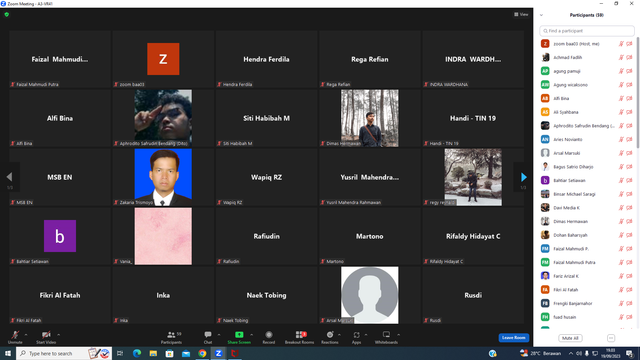Open Microsoft Edge from taskbar

(x=137, y=353)
